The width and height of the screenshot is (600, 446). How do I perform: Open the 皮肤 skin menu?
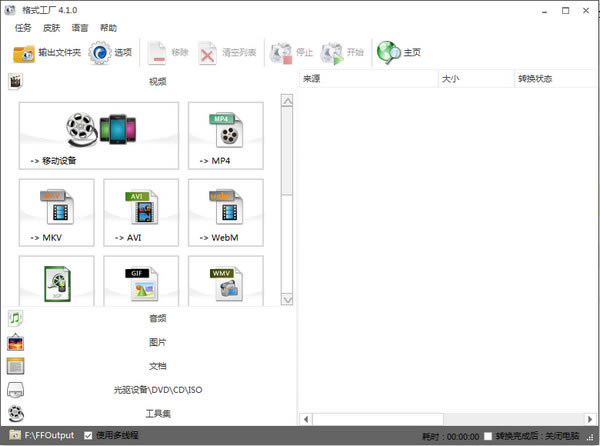(x=51, y=28)
